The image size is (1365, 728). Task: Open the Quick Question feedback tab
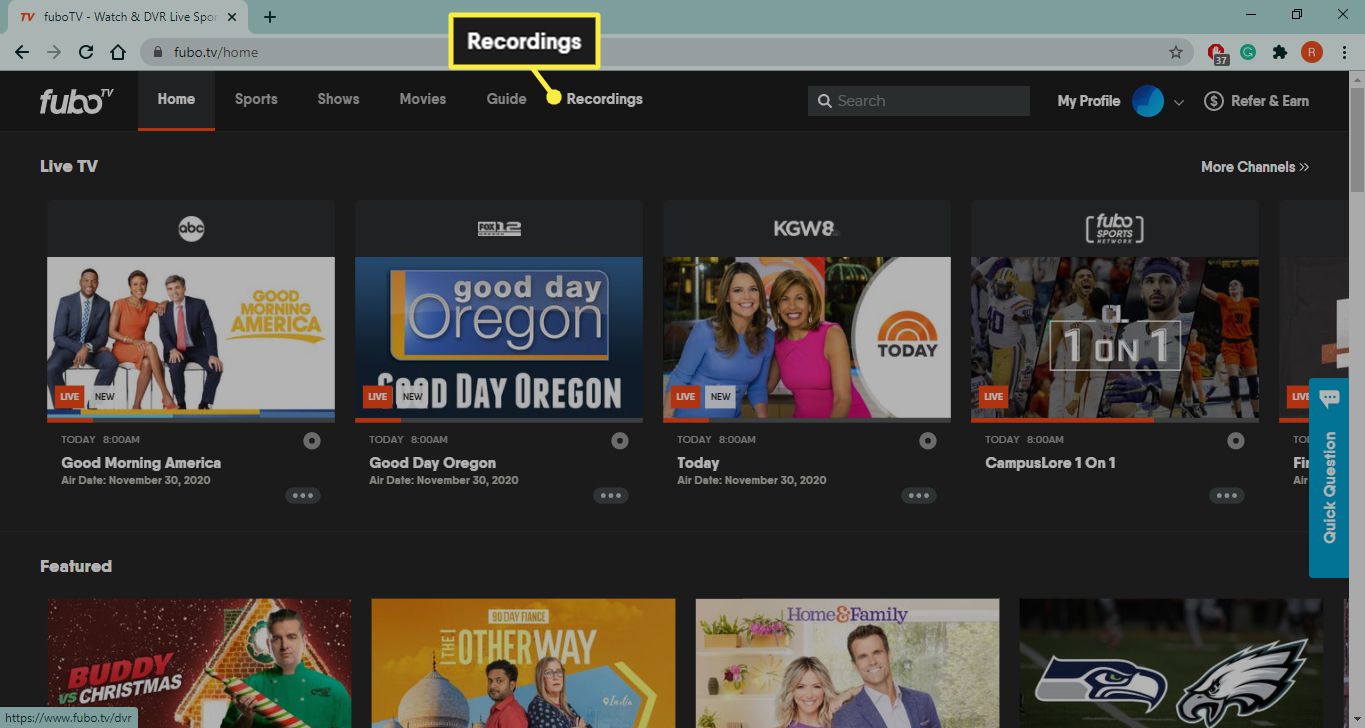(x=1329, y=478)
